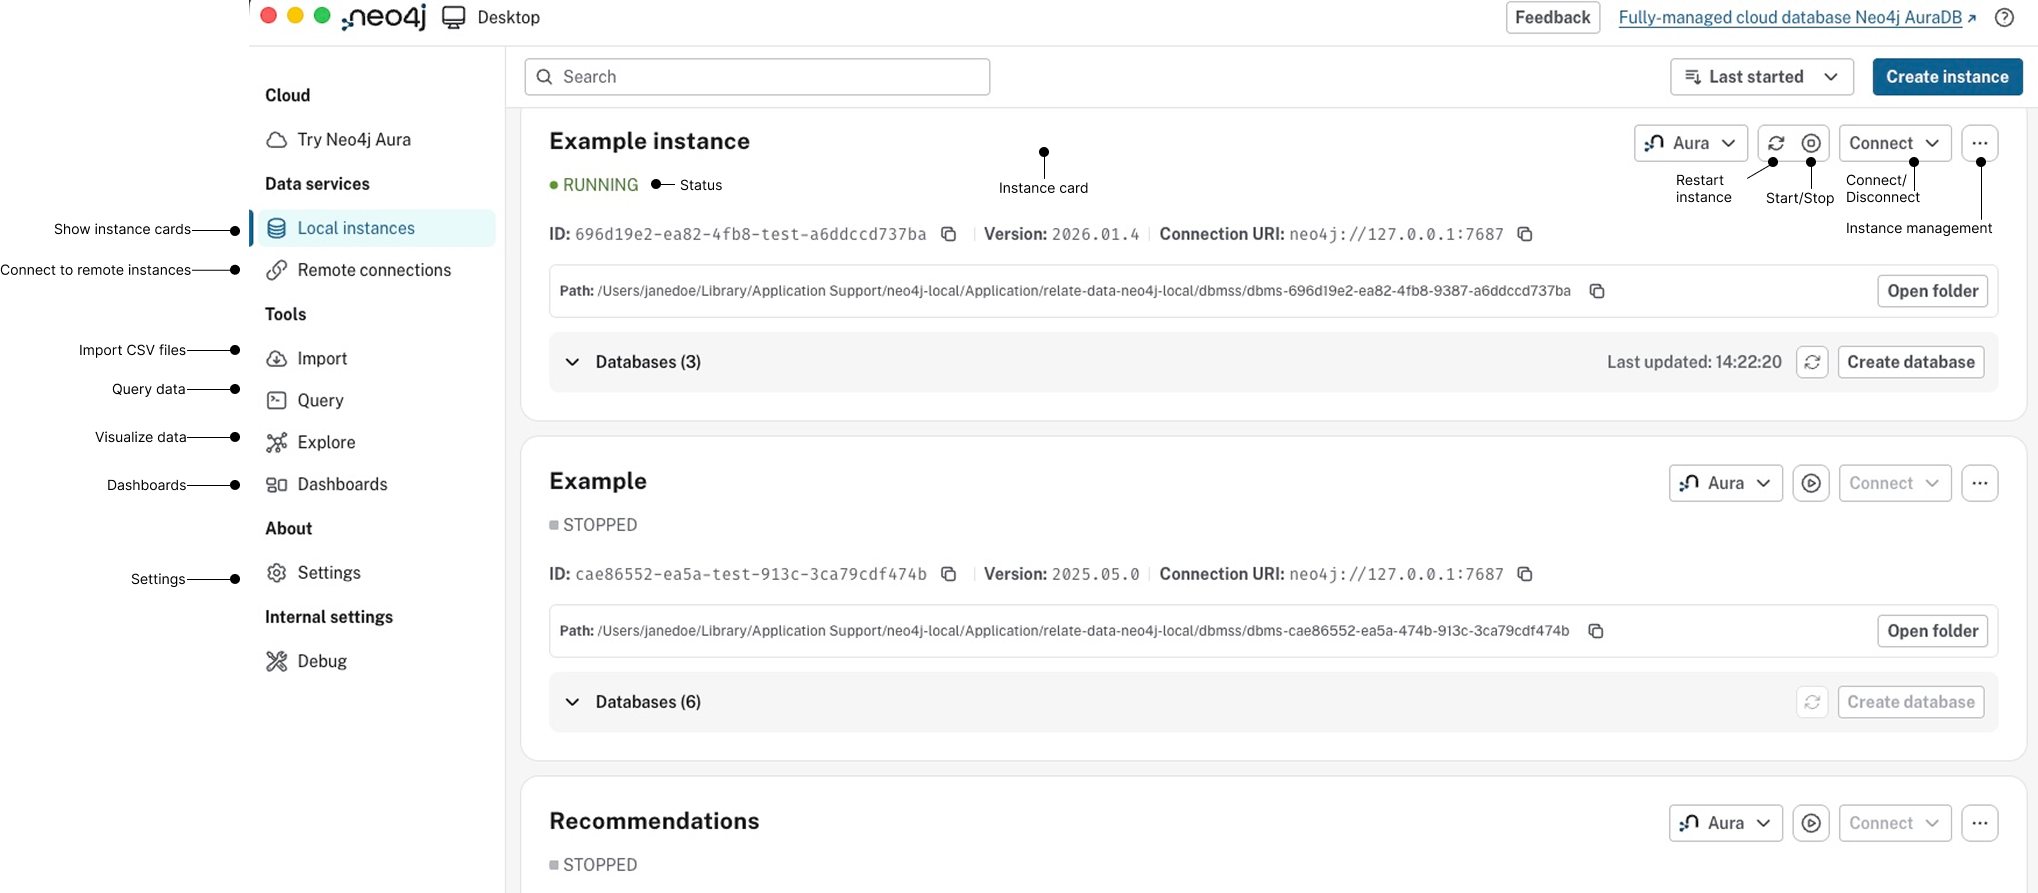Screen dimensions: 2038x893
Task: Copy Example instance connection URI
Action: 1525,234
